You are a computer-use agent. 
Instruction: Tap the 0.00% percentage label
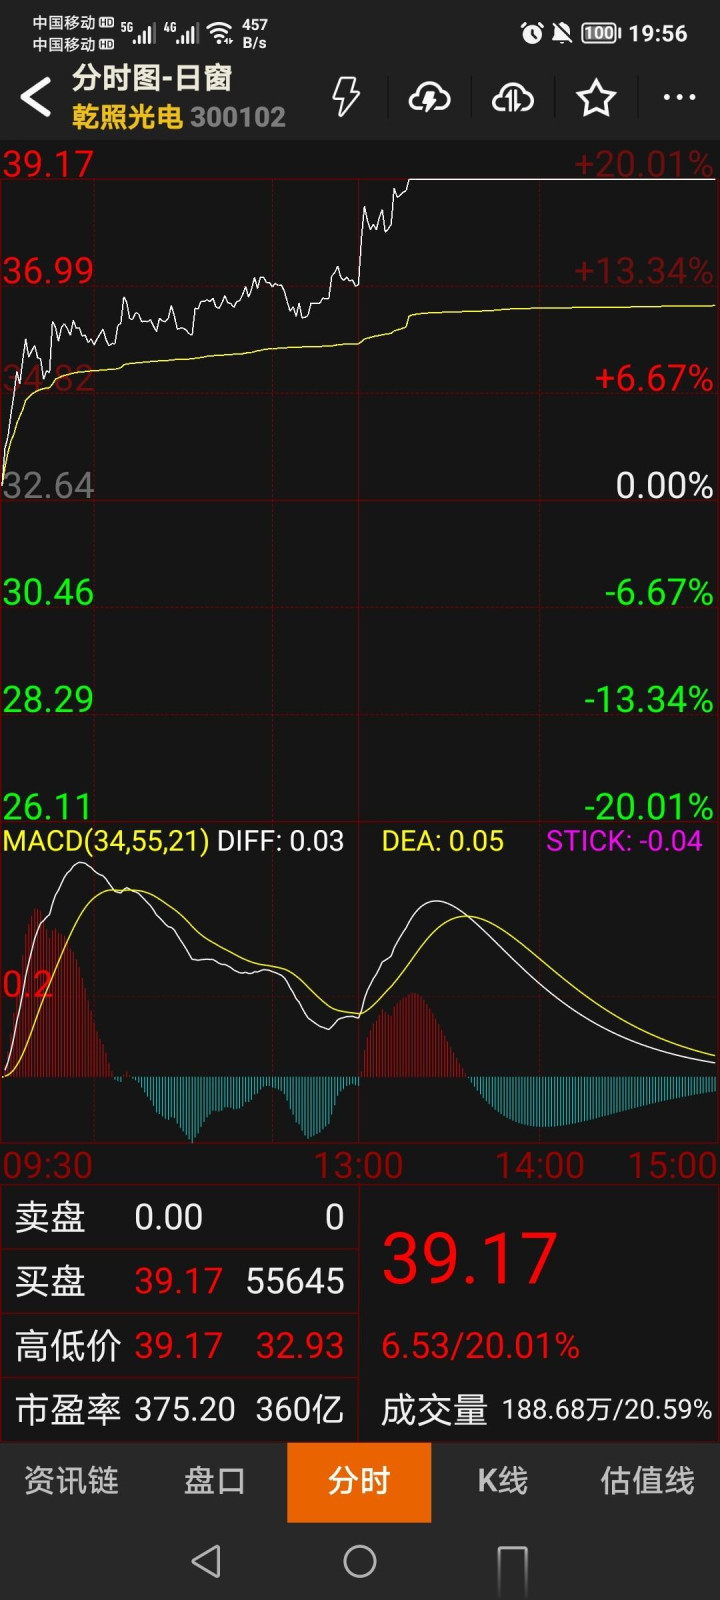click(x=664, y=486)
